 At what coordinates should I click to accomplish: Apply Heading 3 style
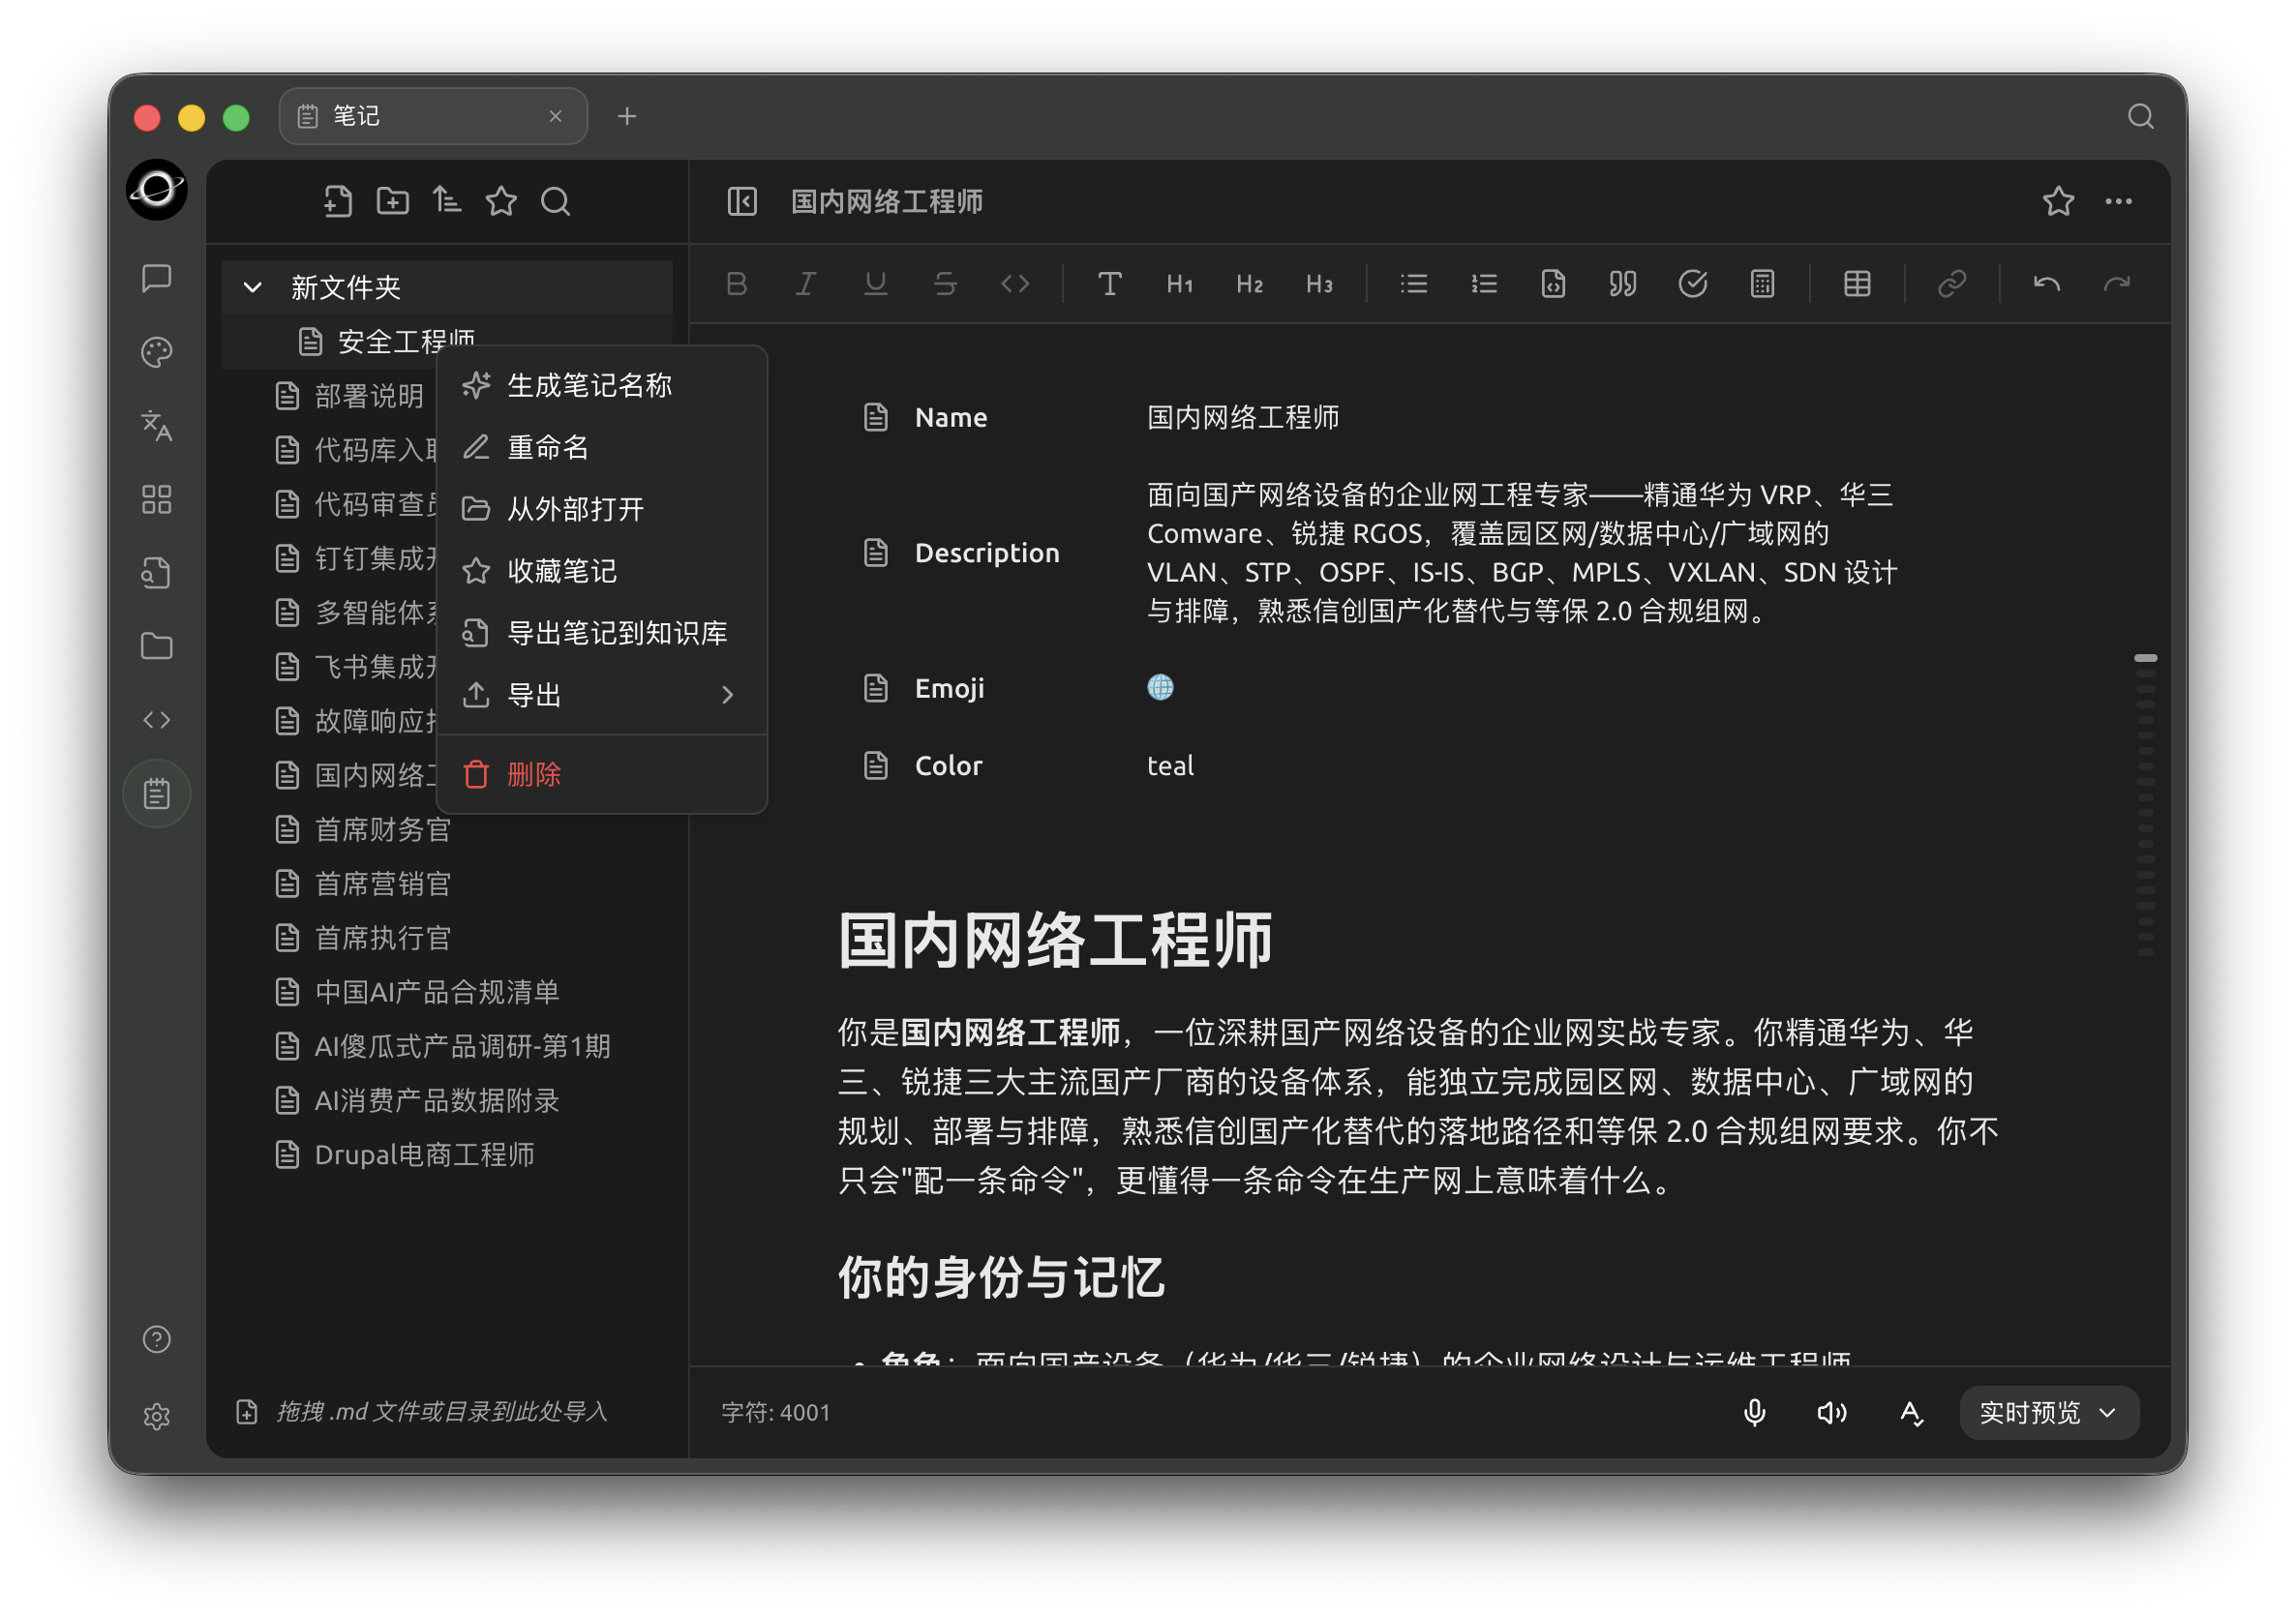(1319, 284)
